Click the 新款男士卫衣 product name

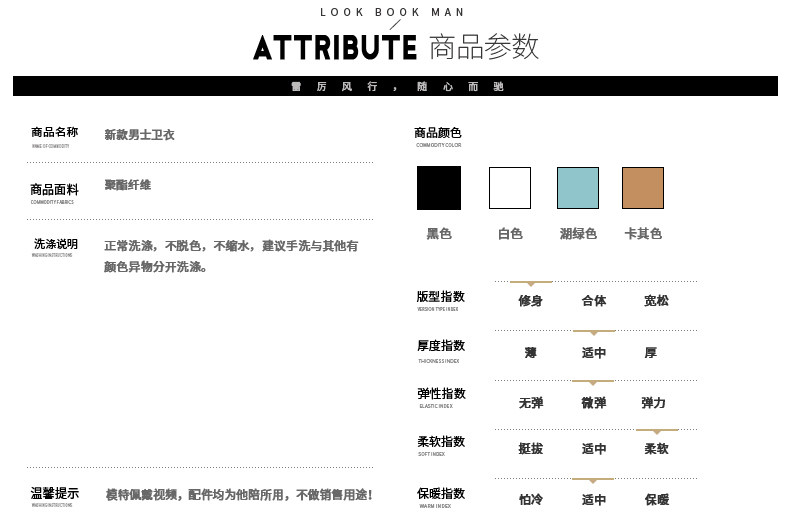point(139,135)
